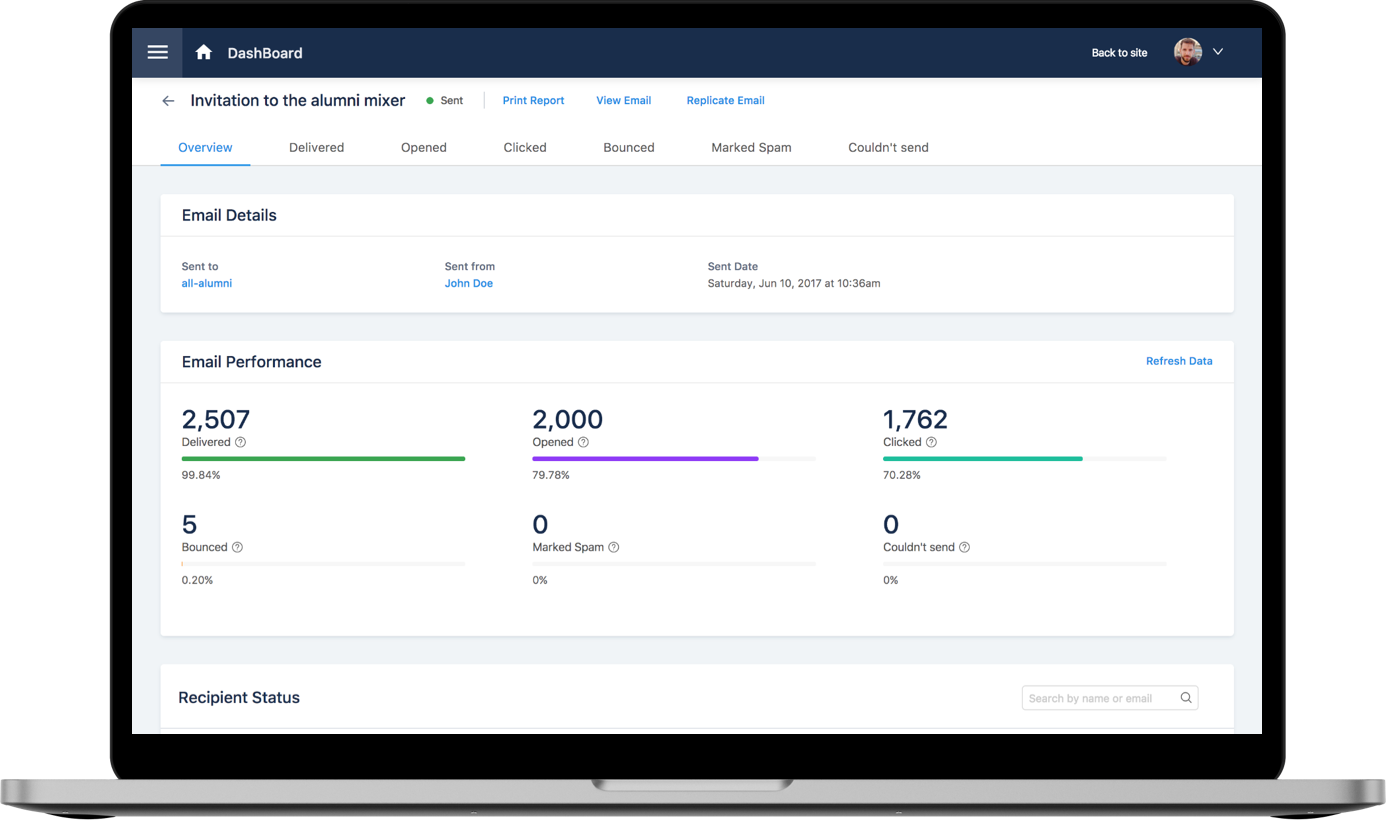Click help icon next to Delivered
This screenshot has height=820, width=1386.
tap(240, 442)
